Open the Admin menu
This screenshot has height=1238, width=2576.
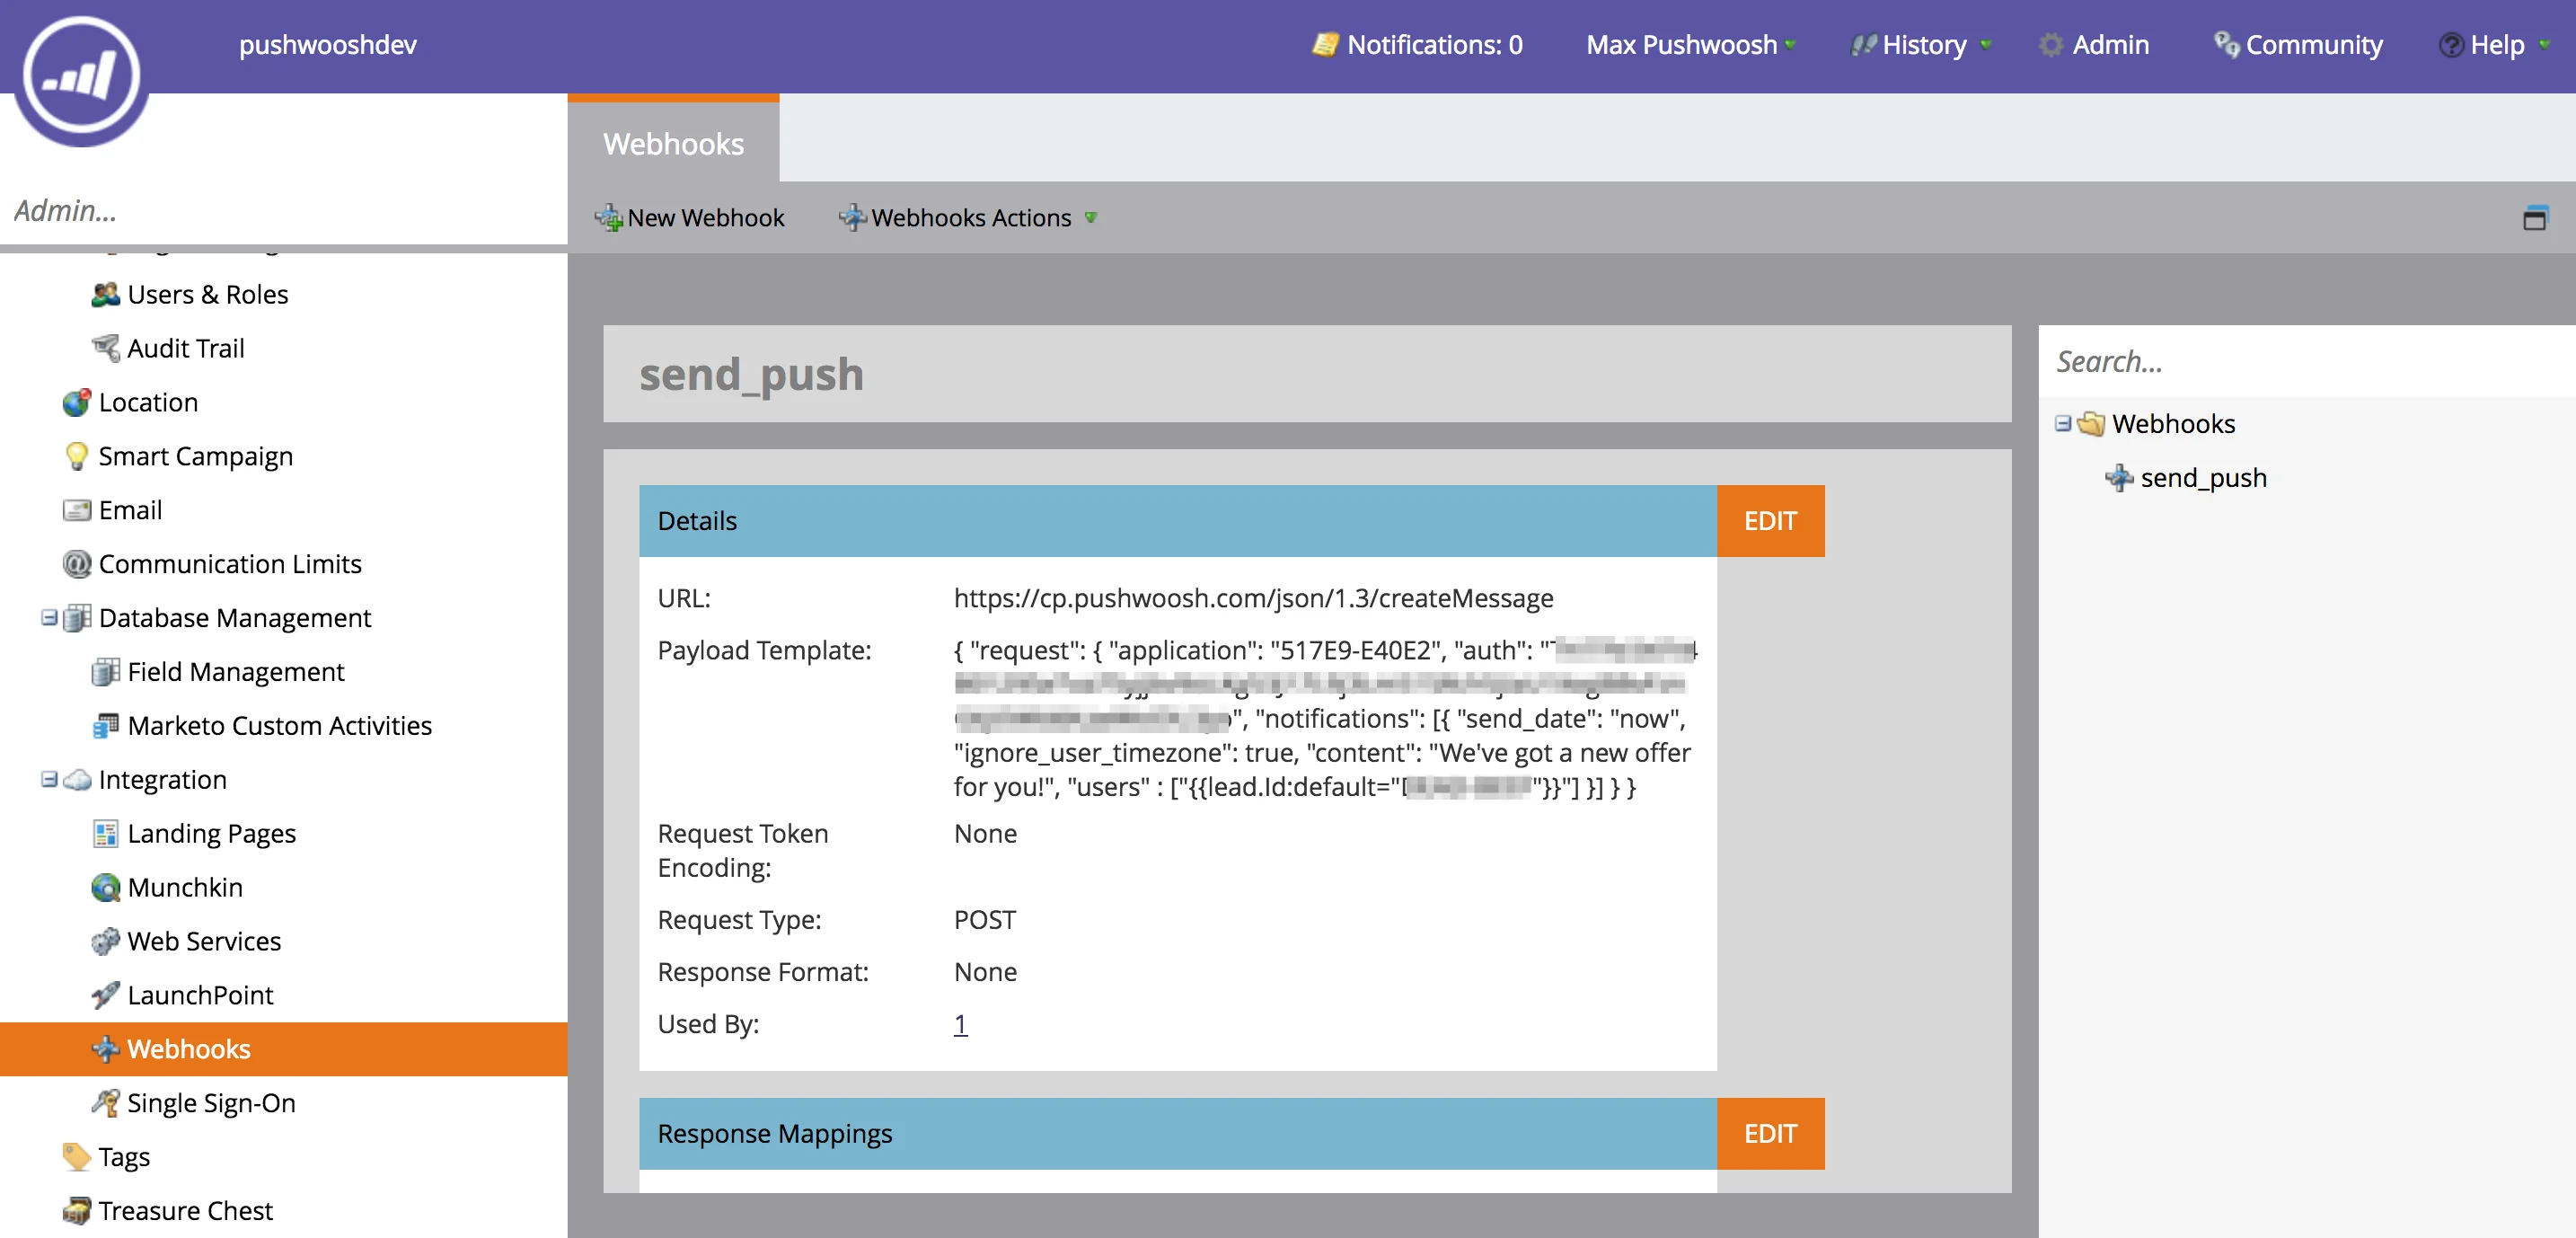pyautogui.click(x=2110, y=45)
